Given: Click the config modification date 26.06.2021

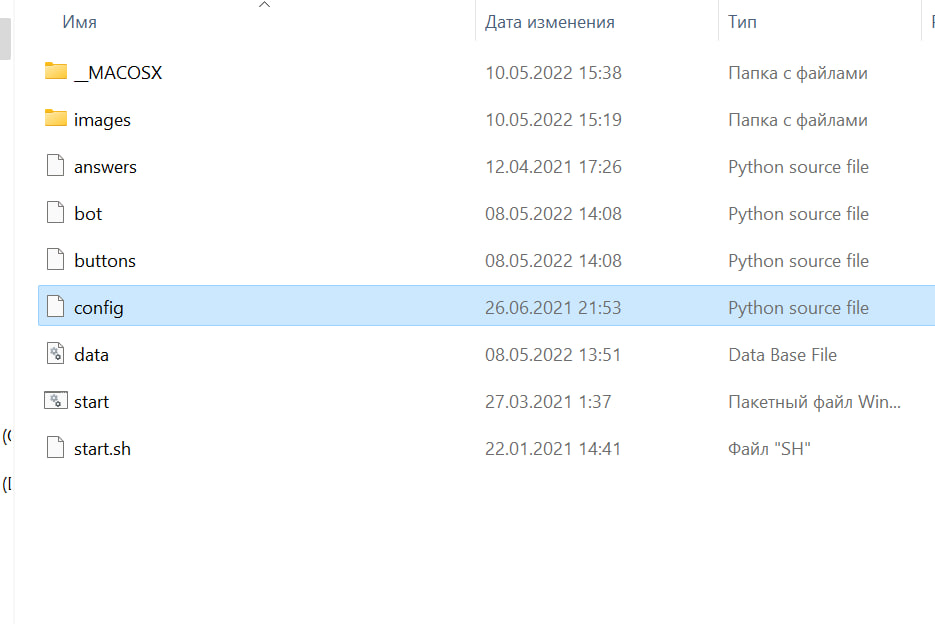Looking at the screenshot, I should [553, 308].
